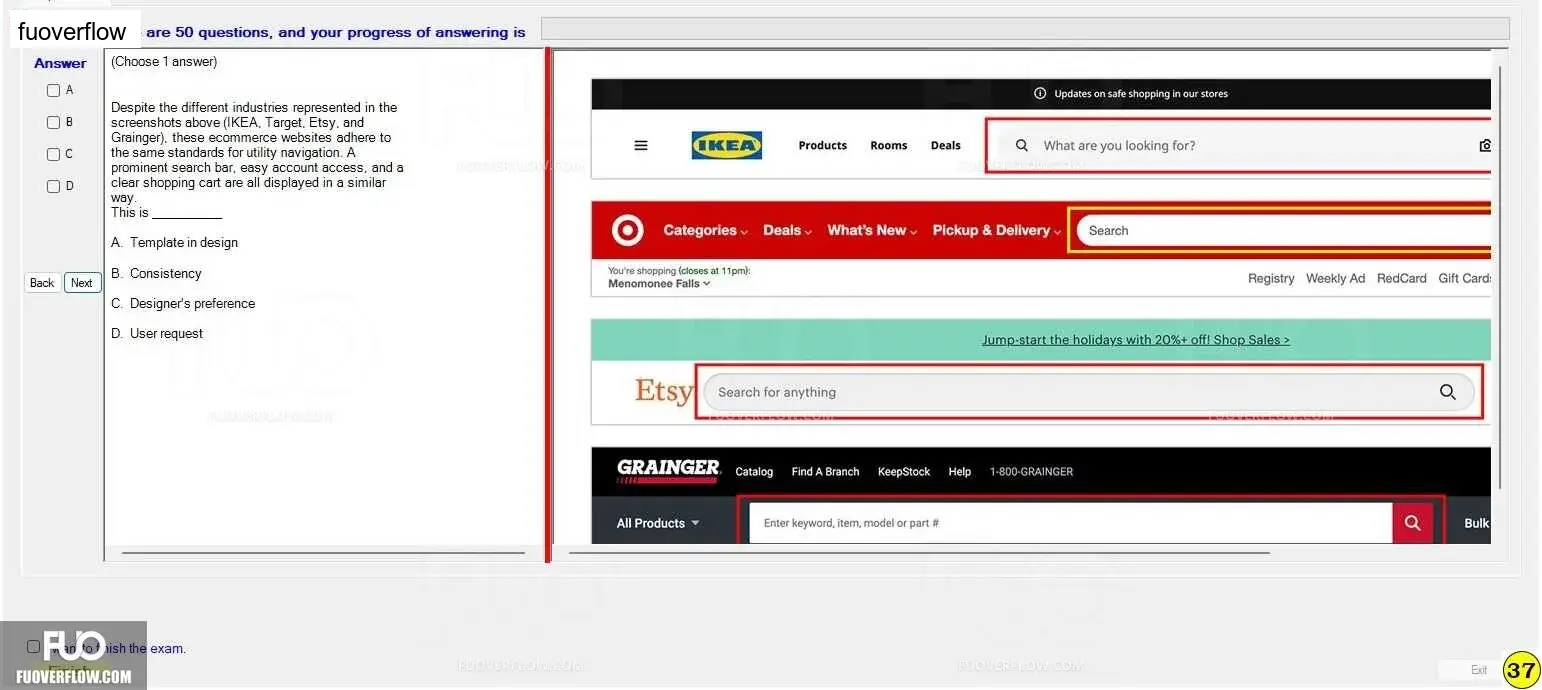Image resolution: width=1542 pixels, height=690 pixels.
Task: Tick answer checkbox C
Action: coord(54,154)
